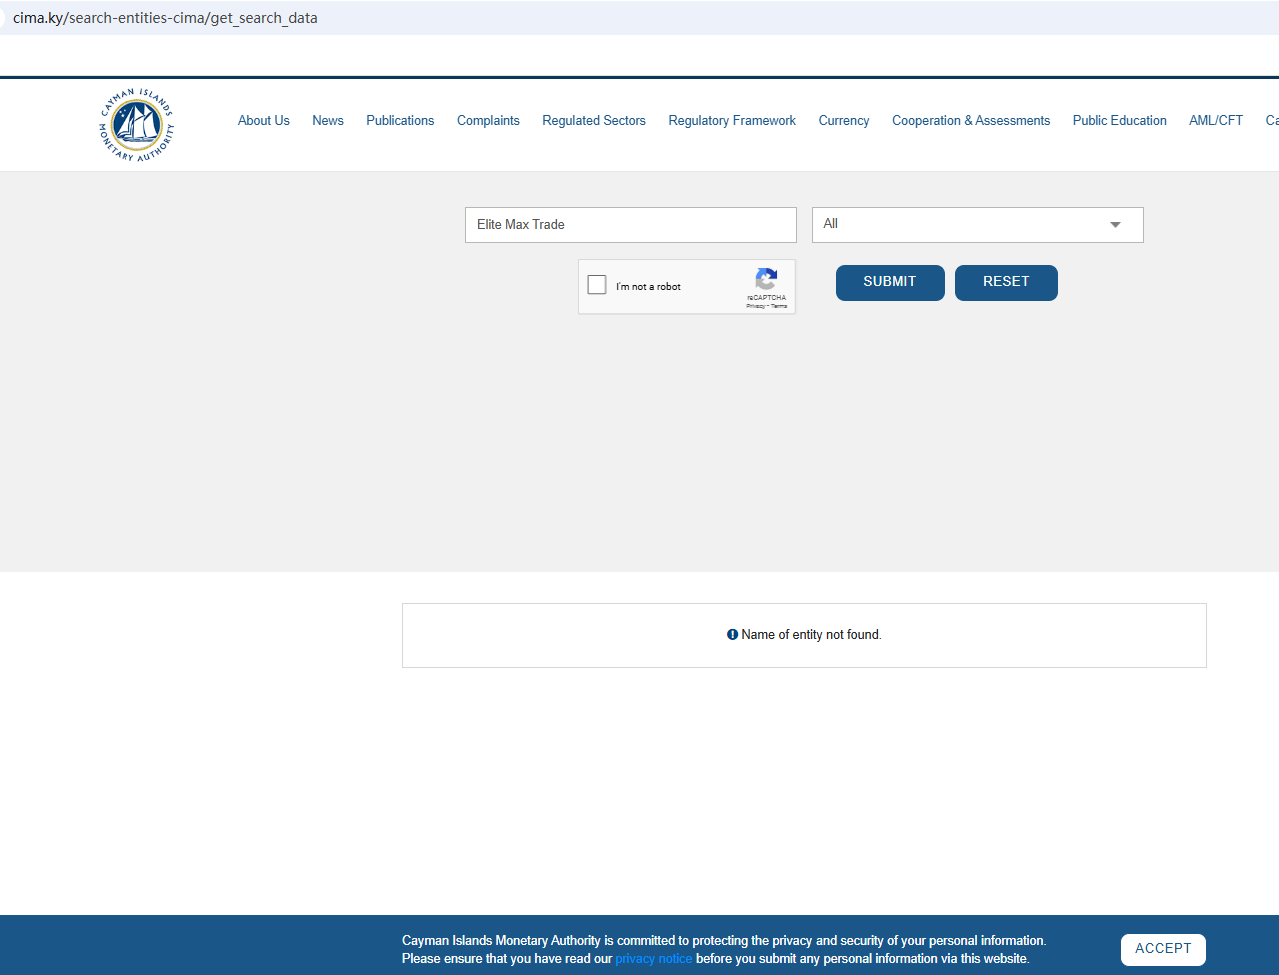
Task: Open the privacy notice link
Action: click(653, 958)
